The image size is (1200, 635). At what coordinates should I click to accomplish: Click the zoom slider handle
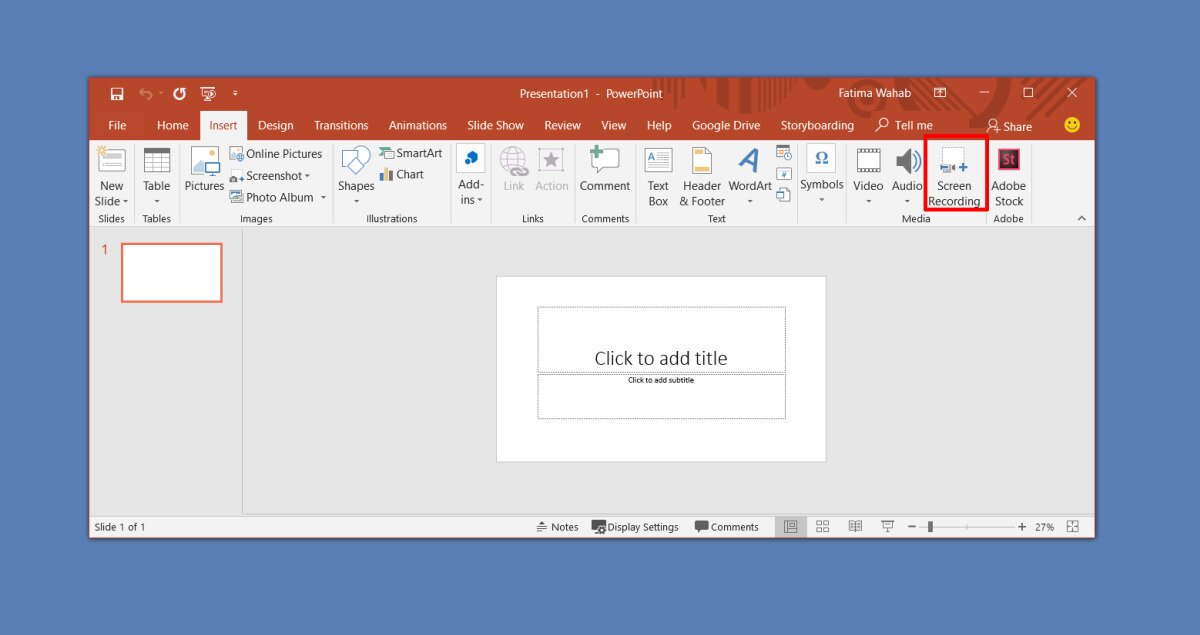930,527
